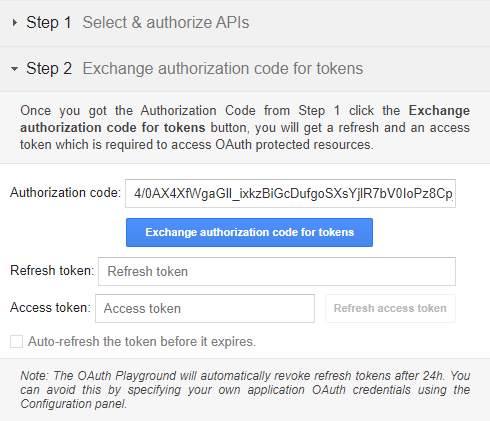Click the 'Refresh token:' field label
Screen dimensions: 490x421
pos(52,271)
